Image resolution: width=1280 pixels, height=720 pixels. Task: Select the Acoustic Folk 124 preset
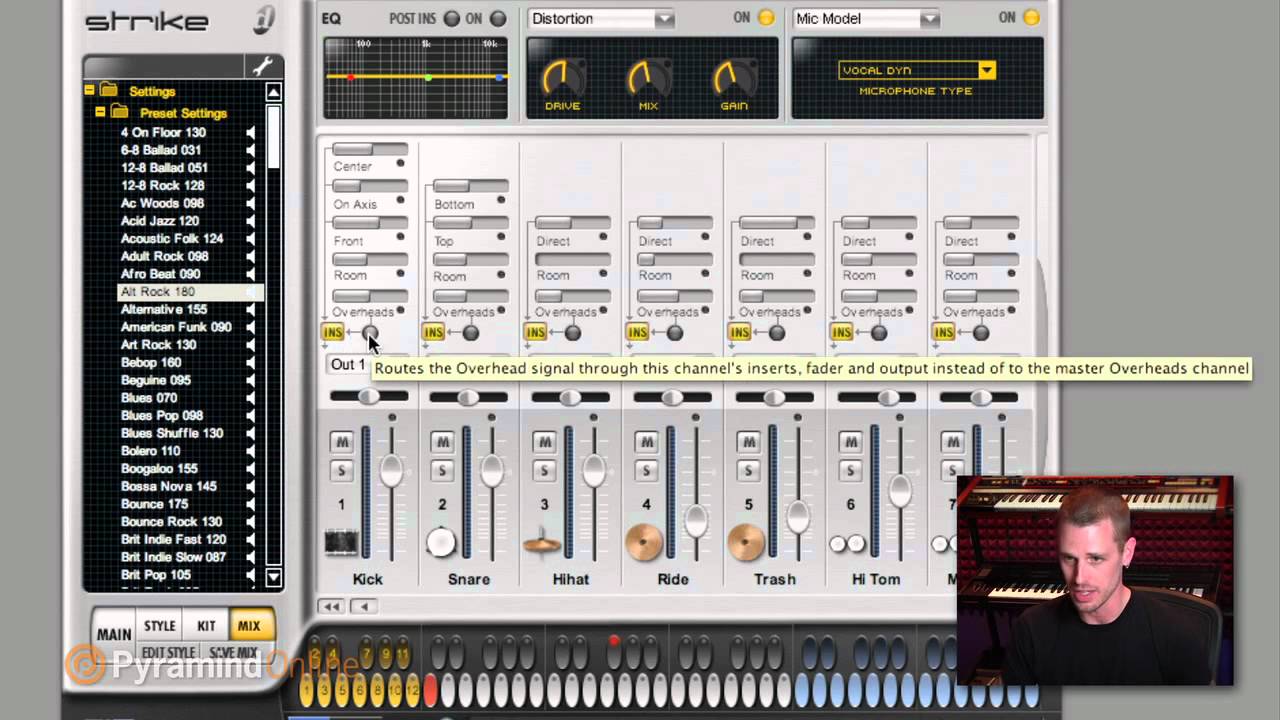pyautogui.click(x=172, y=239)
